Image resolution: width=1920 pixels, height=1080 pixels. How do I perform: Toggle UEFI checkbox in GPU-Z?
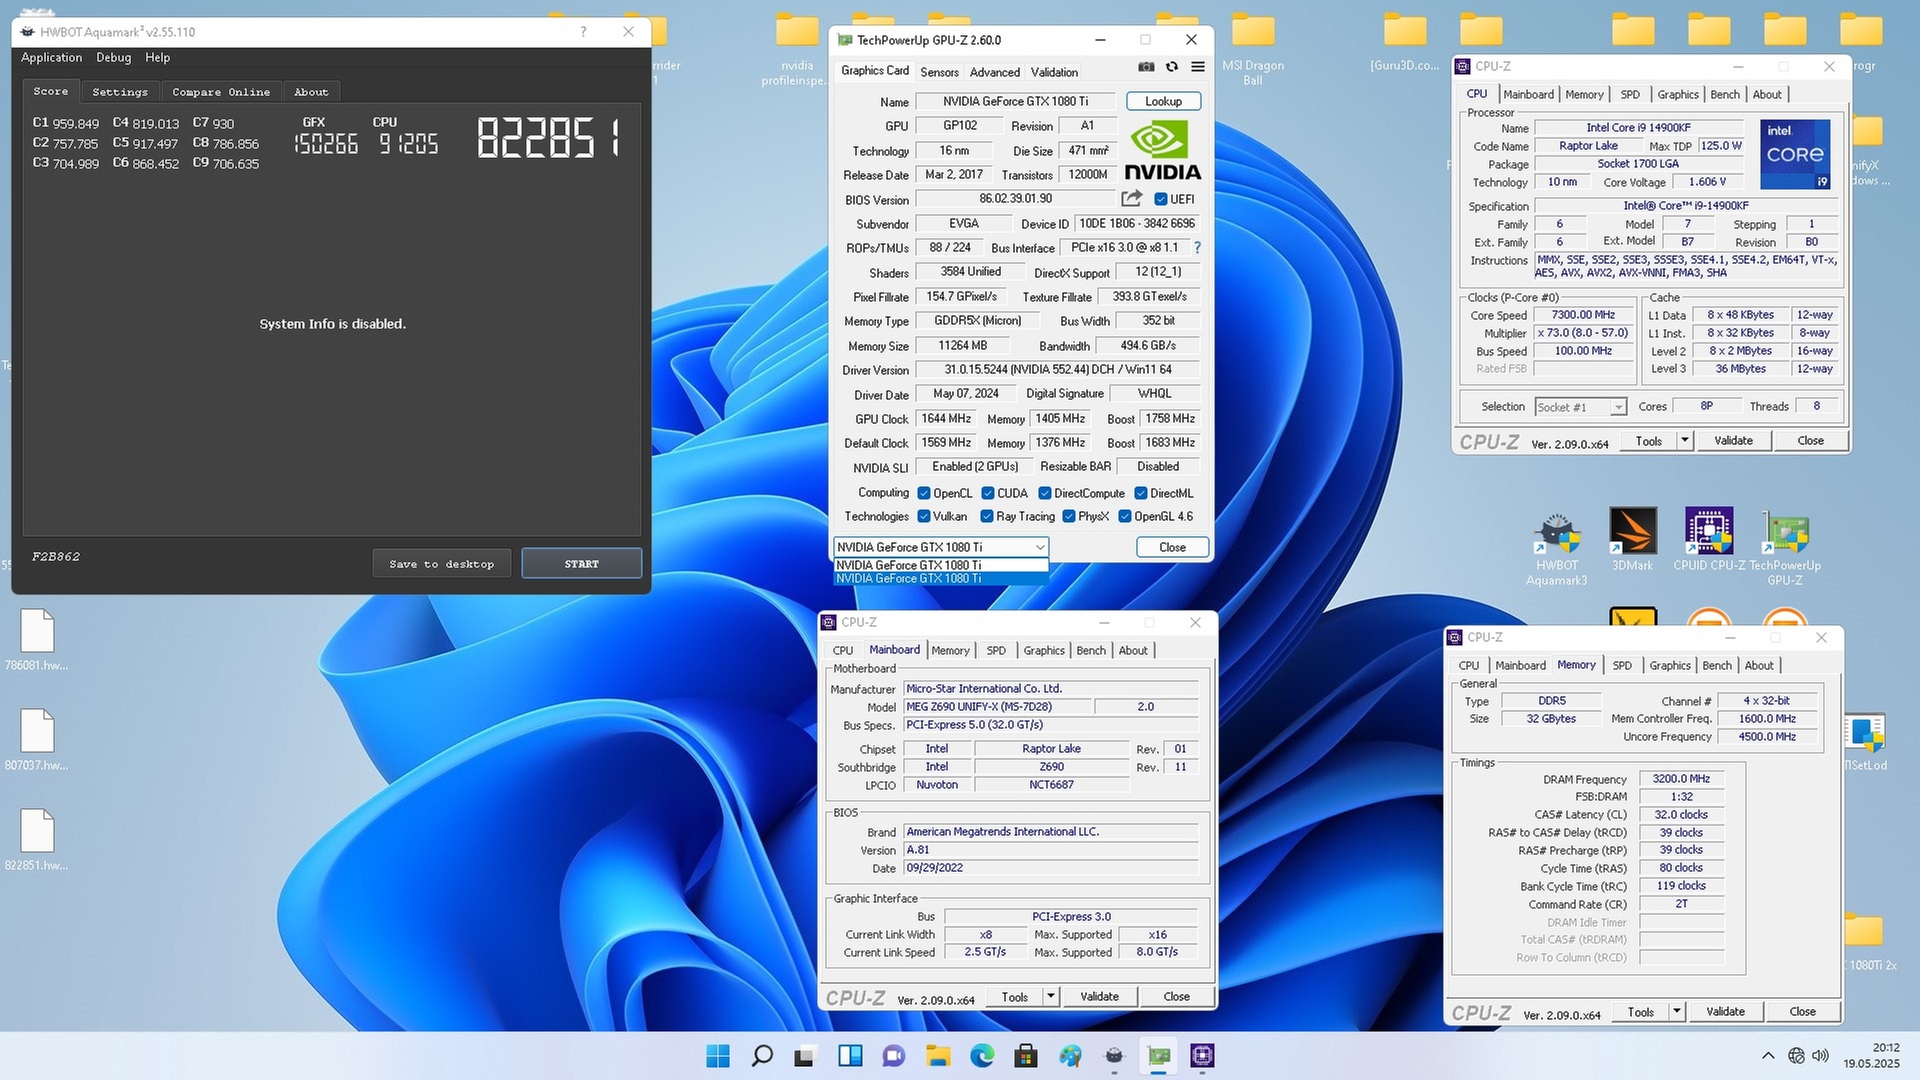[1161, 199]
